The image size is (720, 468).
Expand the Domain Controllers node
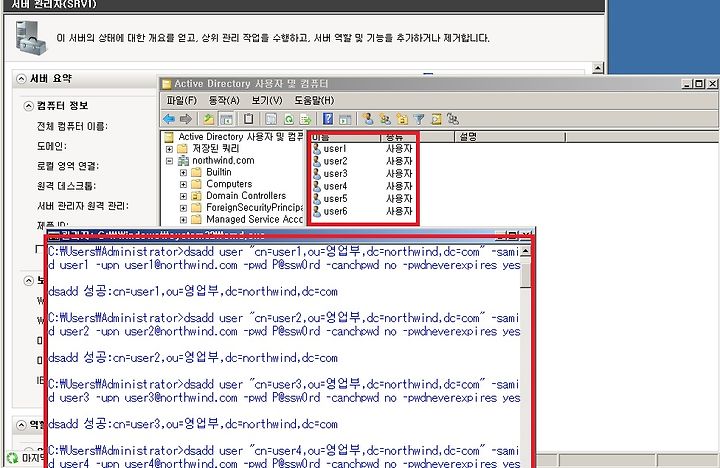(x=183, y=196)
